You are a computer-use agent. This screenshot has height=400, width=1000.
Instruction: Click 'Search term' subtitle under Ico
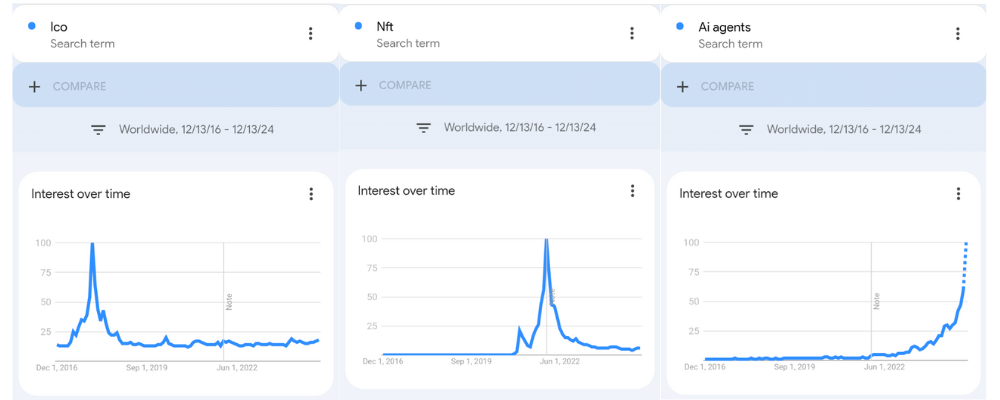click(x=82, y=44)
